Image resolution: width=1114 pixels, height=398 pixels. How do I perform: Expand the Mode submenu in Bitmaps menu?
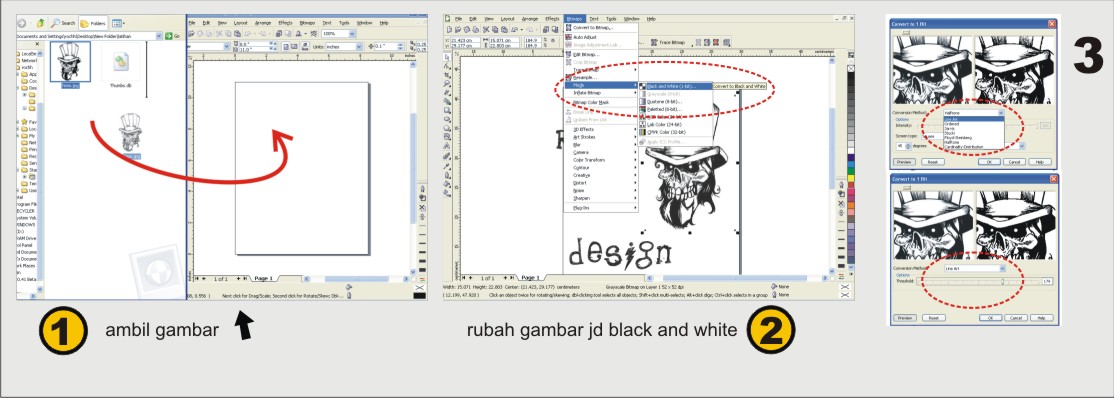click(x=601, y=85)
